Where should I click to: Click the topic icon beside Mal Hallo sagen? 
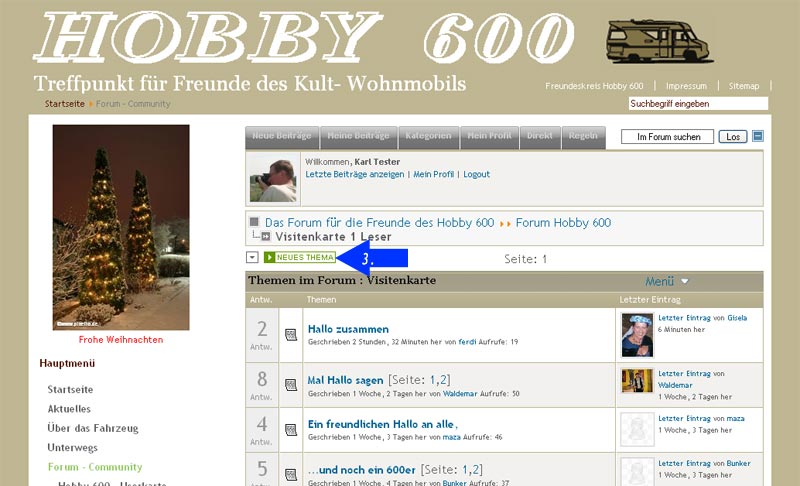tap(291, 385)
